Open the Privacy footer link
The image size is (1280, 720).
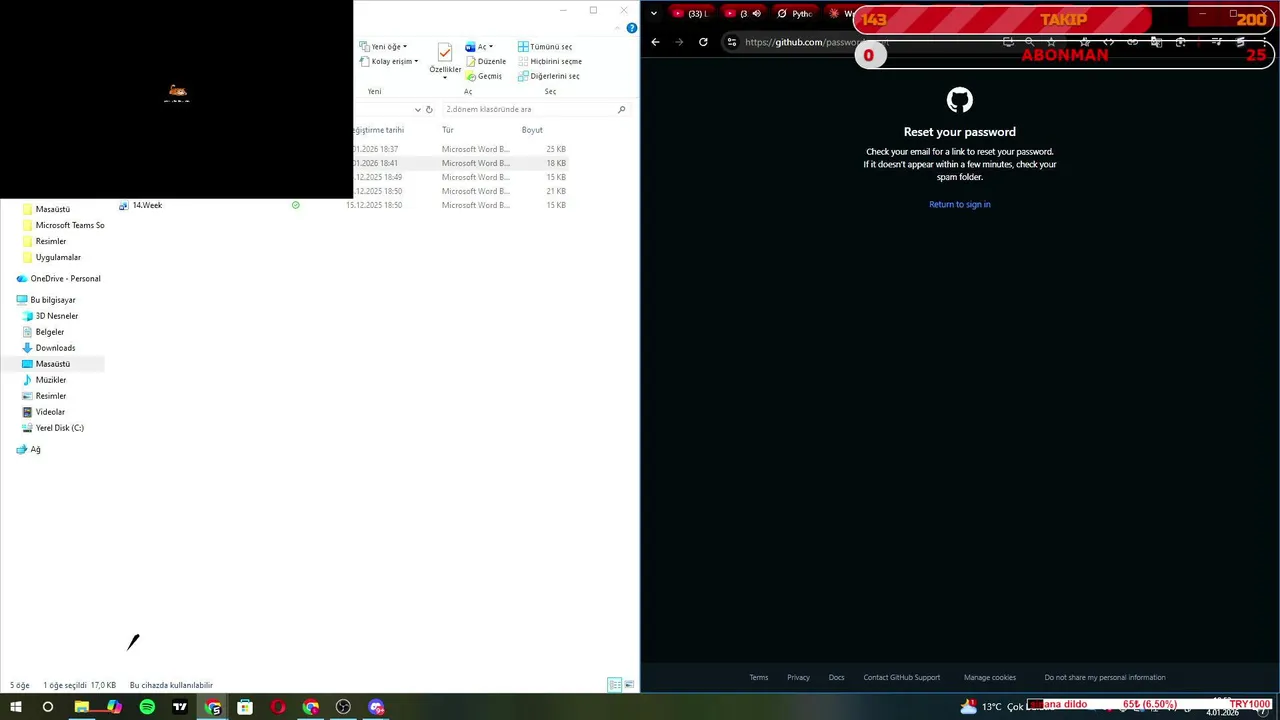(798, 677)
